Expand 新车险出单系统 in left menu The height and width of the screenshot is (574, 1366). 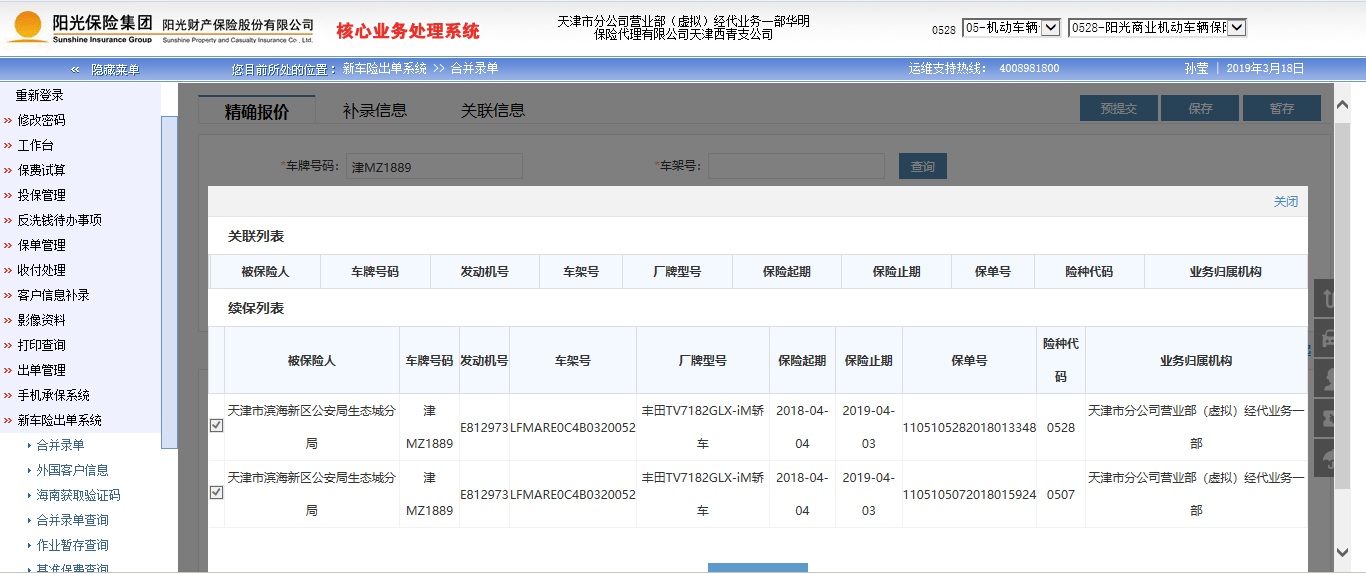click(59, 420)
